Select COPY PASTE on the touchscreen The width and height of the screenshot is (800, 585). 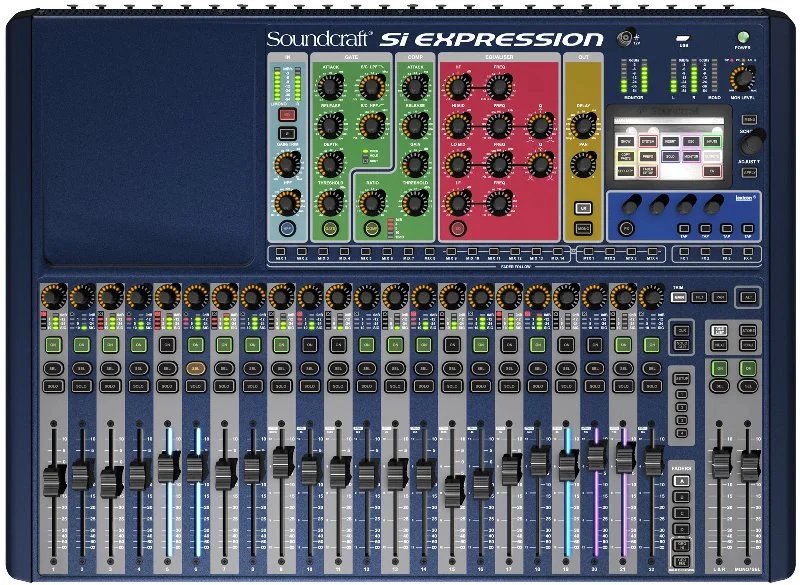point(624,156)
